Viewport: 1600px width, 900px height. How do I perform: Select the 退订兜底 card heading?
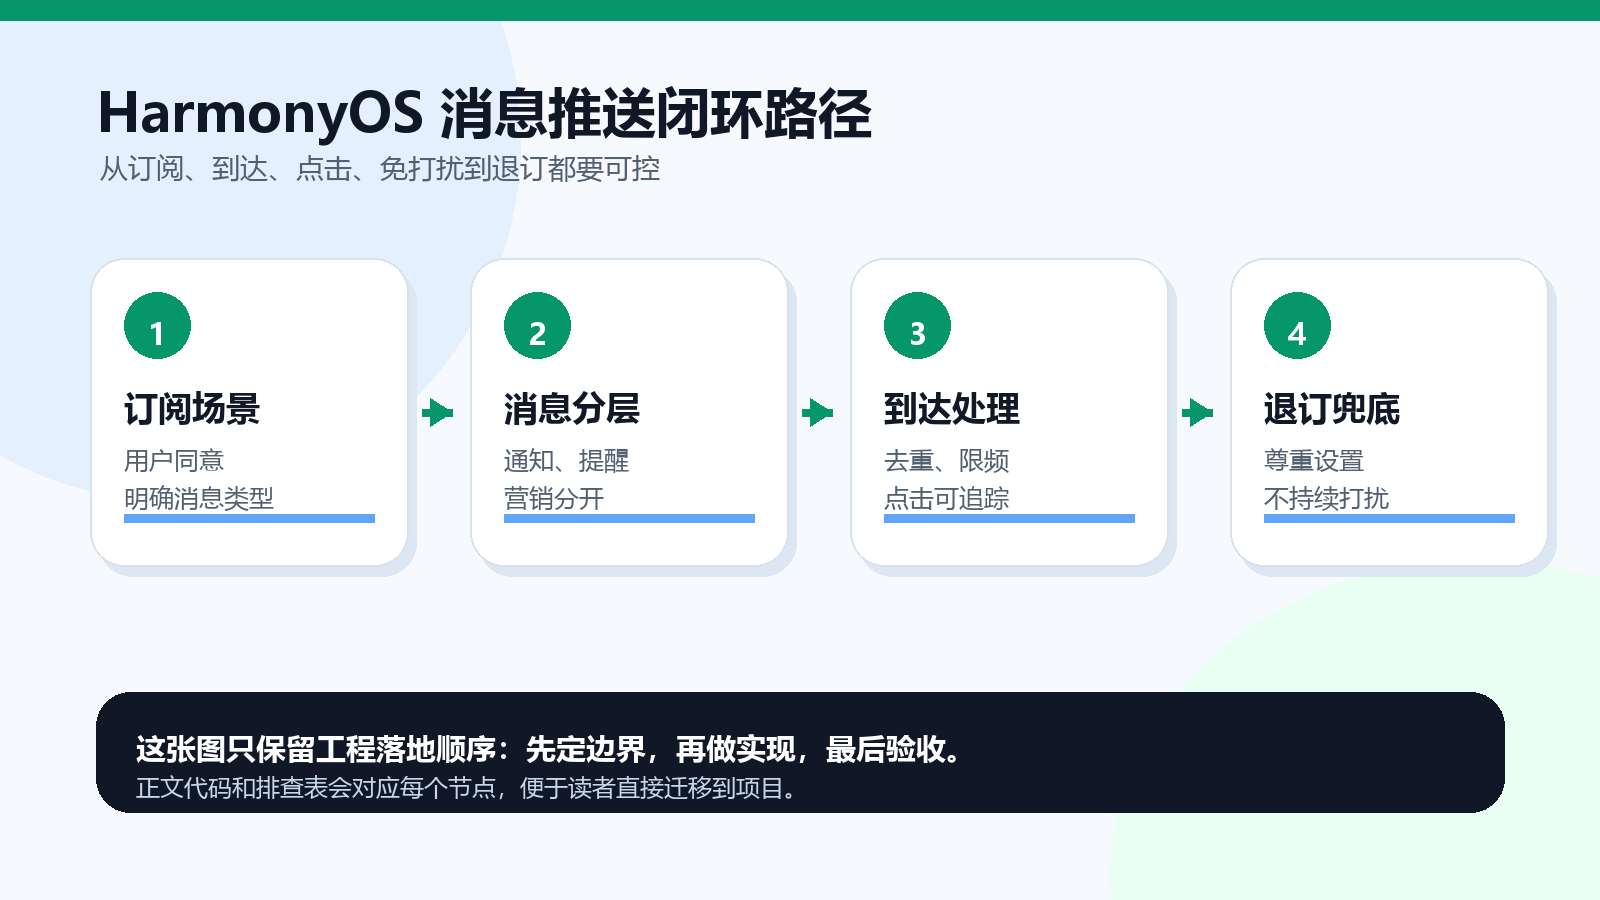click(x=1332, y=409)
